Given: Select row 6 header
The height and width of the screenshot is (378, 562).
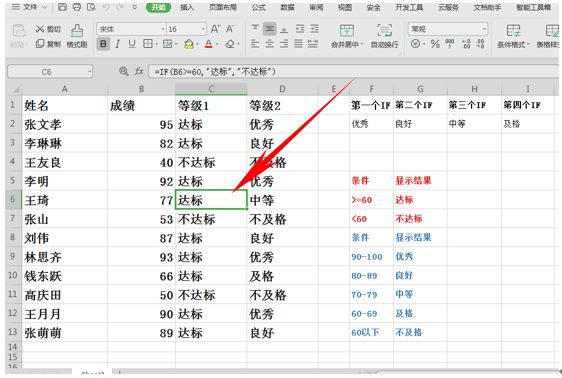Looking at the screenshot, I should tap(13, 200).
